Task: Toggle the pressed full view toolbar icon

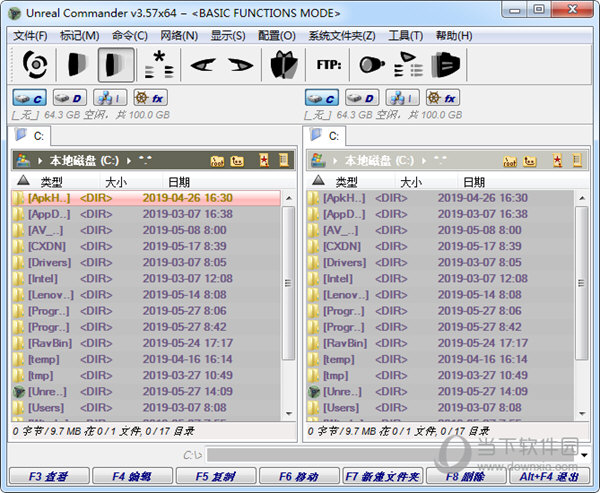Action: click(x=116, y=65)
